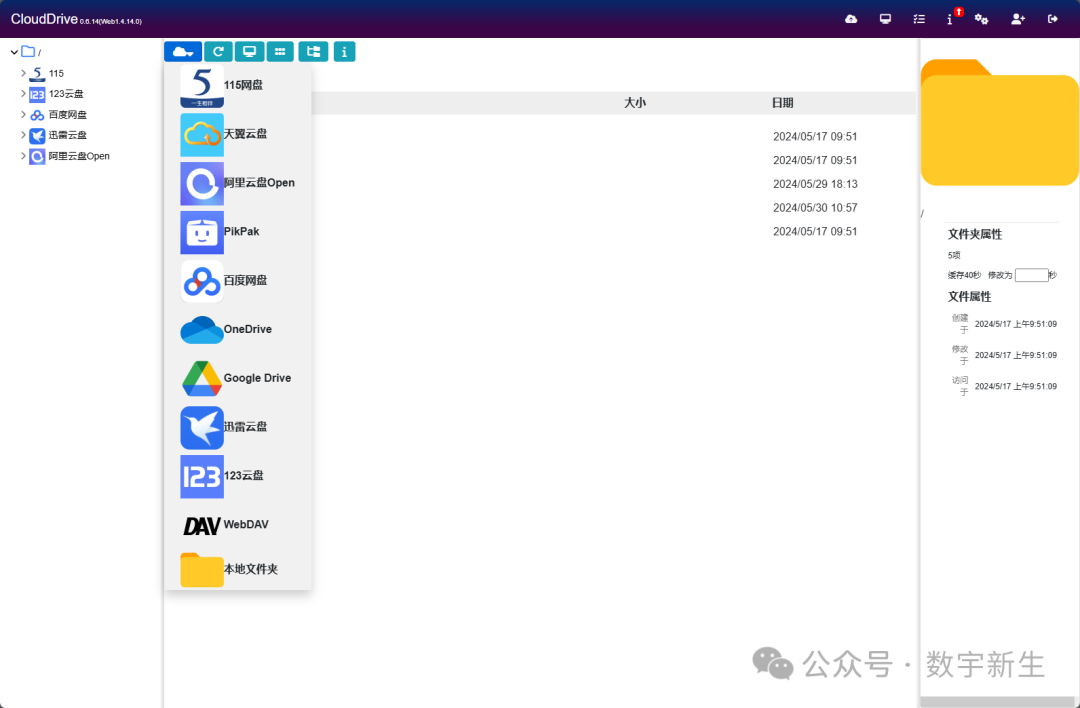The height and width of the screenshot is (708, 1080).
Task: Click the properties panel horizontal scrollbar
Action: coord(999,702)
